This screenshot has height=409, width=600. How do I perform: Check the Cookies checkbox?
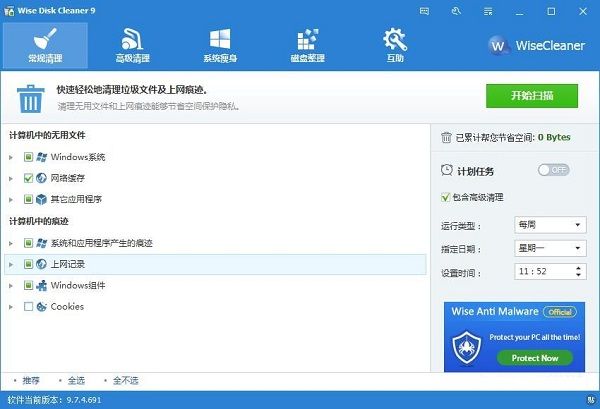tap(28, 306)
